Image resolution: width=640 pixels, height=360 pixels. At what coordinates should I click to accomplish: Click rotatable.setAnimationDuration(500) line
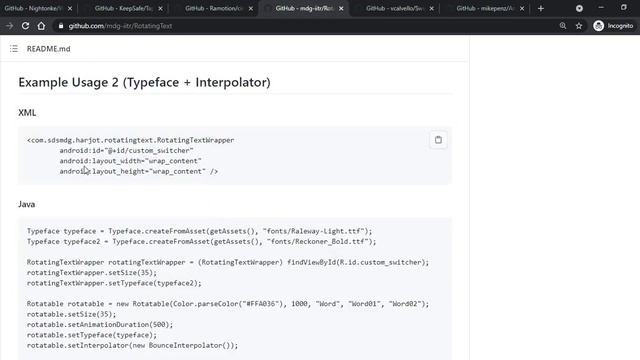point(100,324)
